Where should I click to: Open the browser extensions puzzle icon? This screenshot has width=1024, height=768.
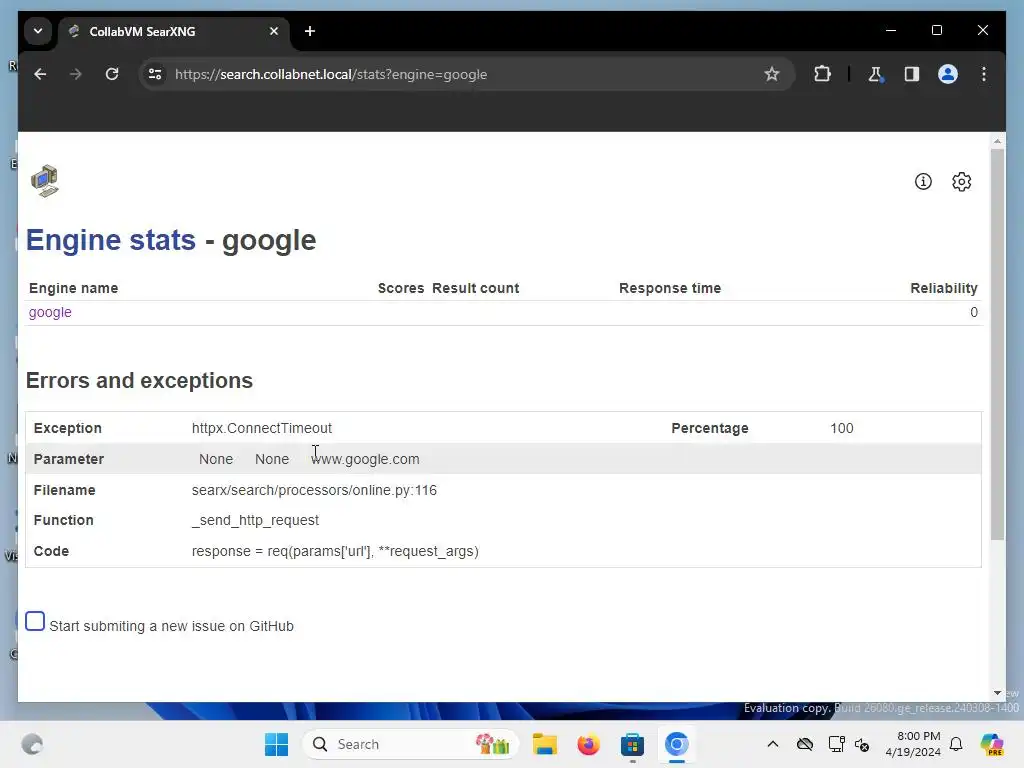coord(822,74)
